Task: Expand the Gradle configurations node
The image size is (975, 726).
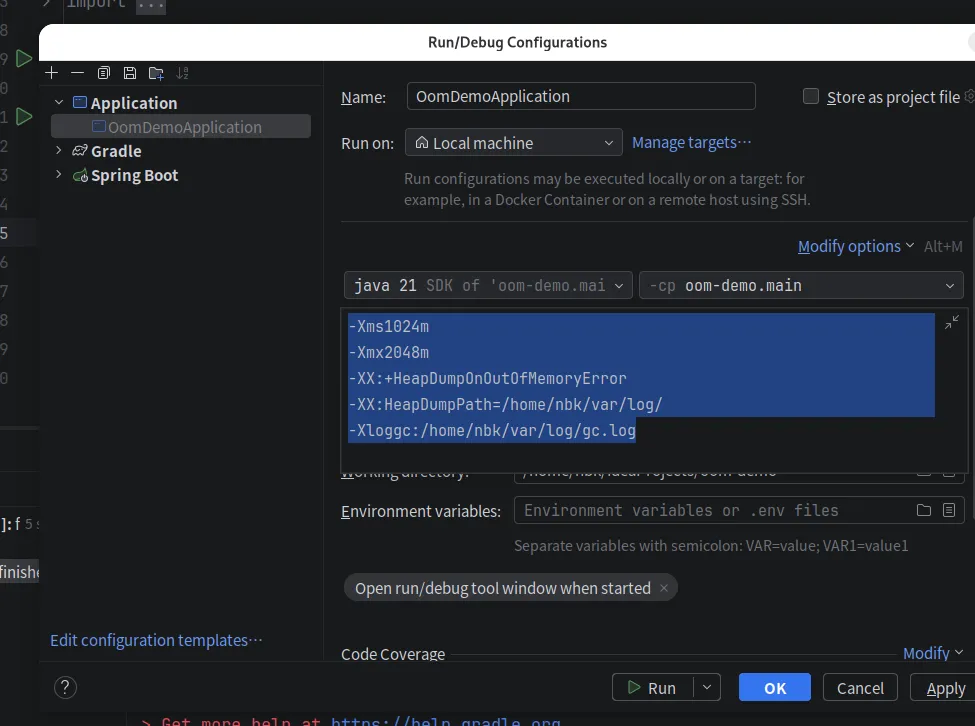Action: [x=59, y=151]
